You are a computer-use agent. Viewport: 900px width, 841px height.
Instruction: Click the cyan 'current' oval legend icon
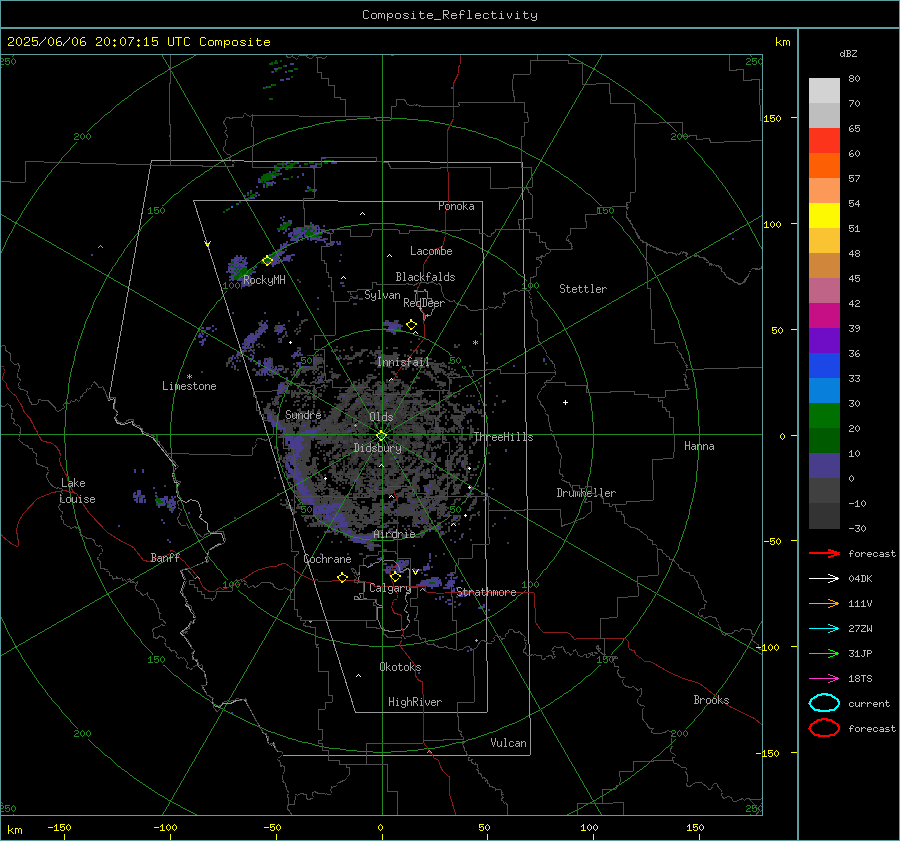click(824, 703)
